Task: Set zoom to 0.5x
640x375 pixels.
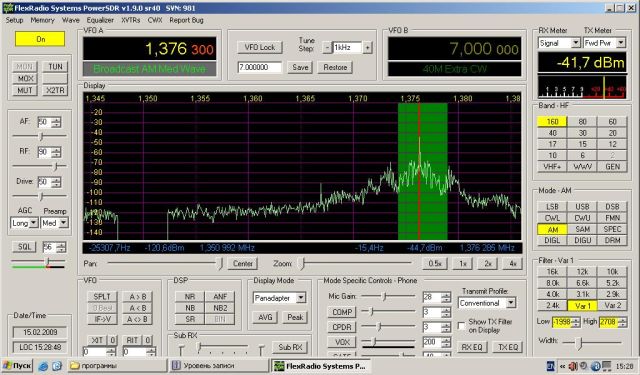Action: 435,264
